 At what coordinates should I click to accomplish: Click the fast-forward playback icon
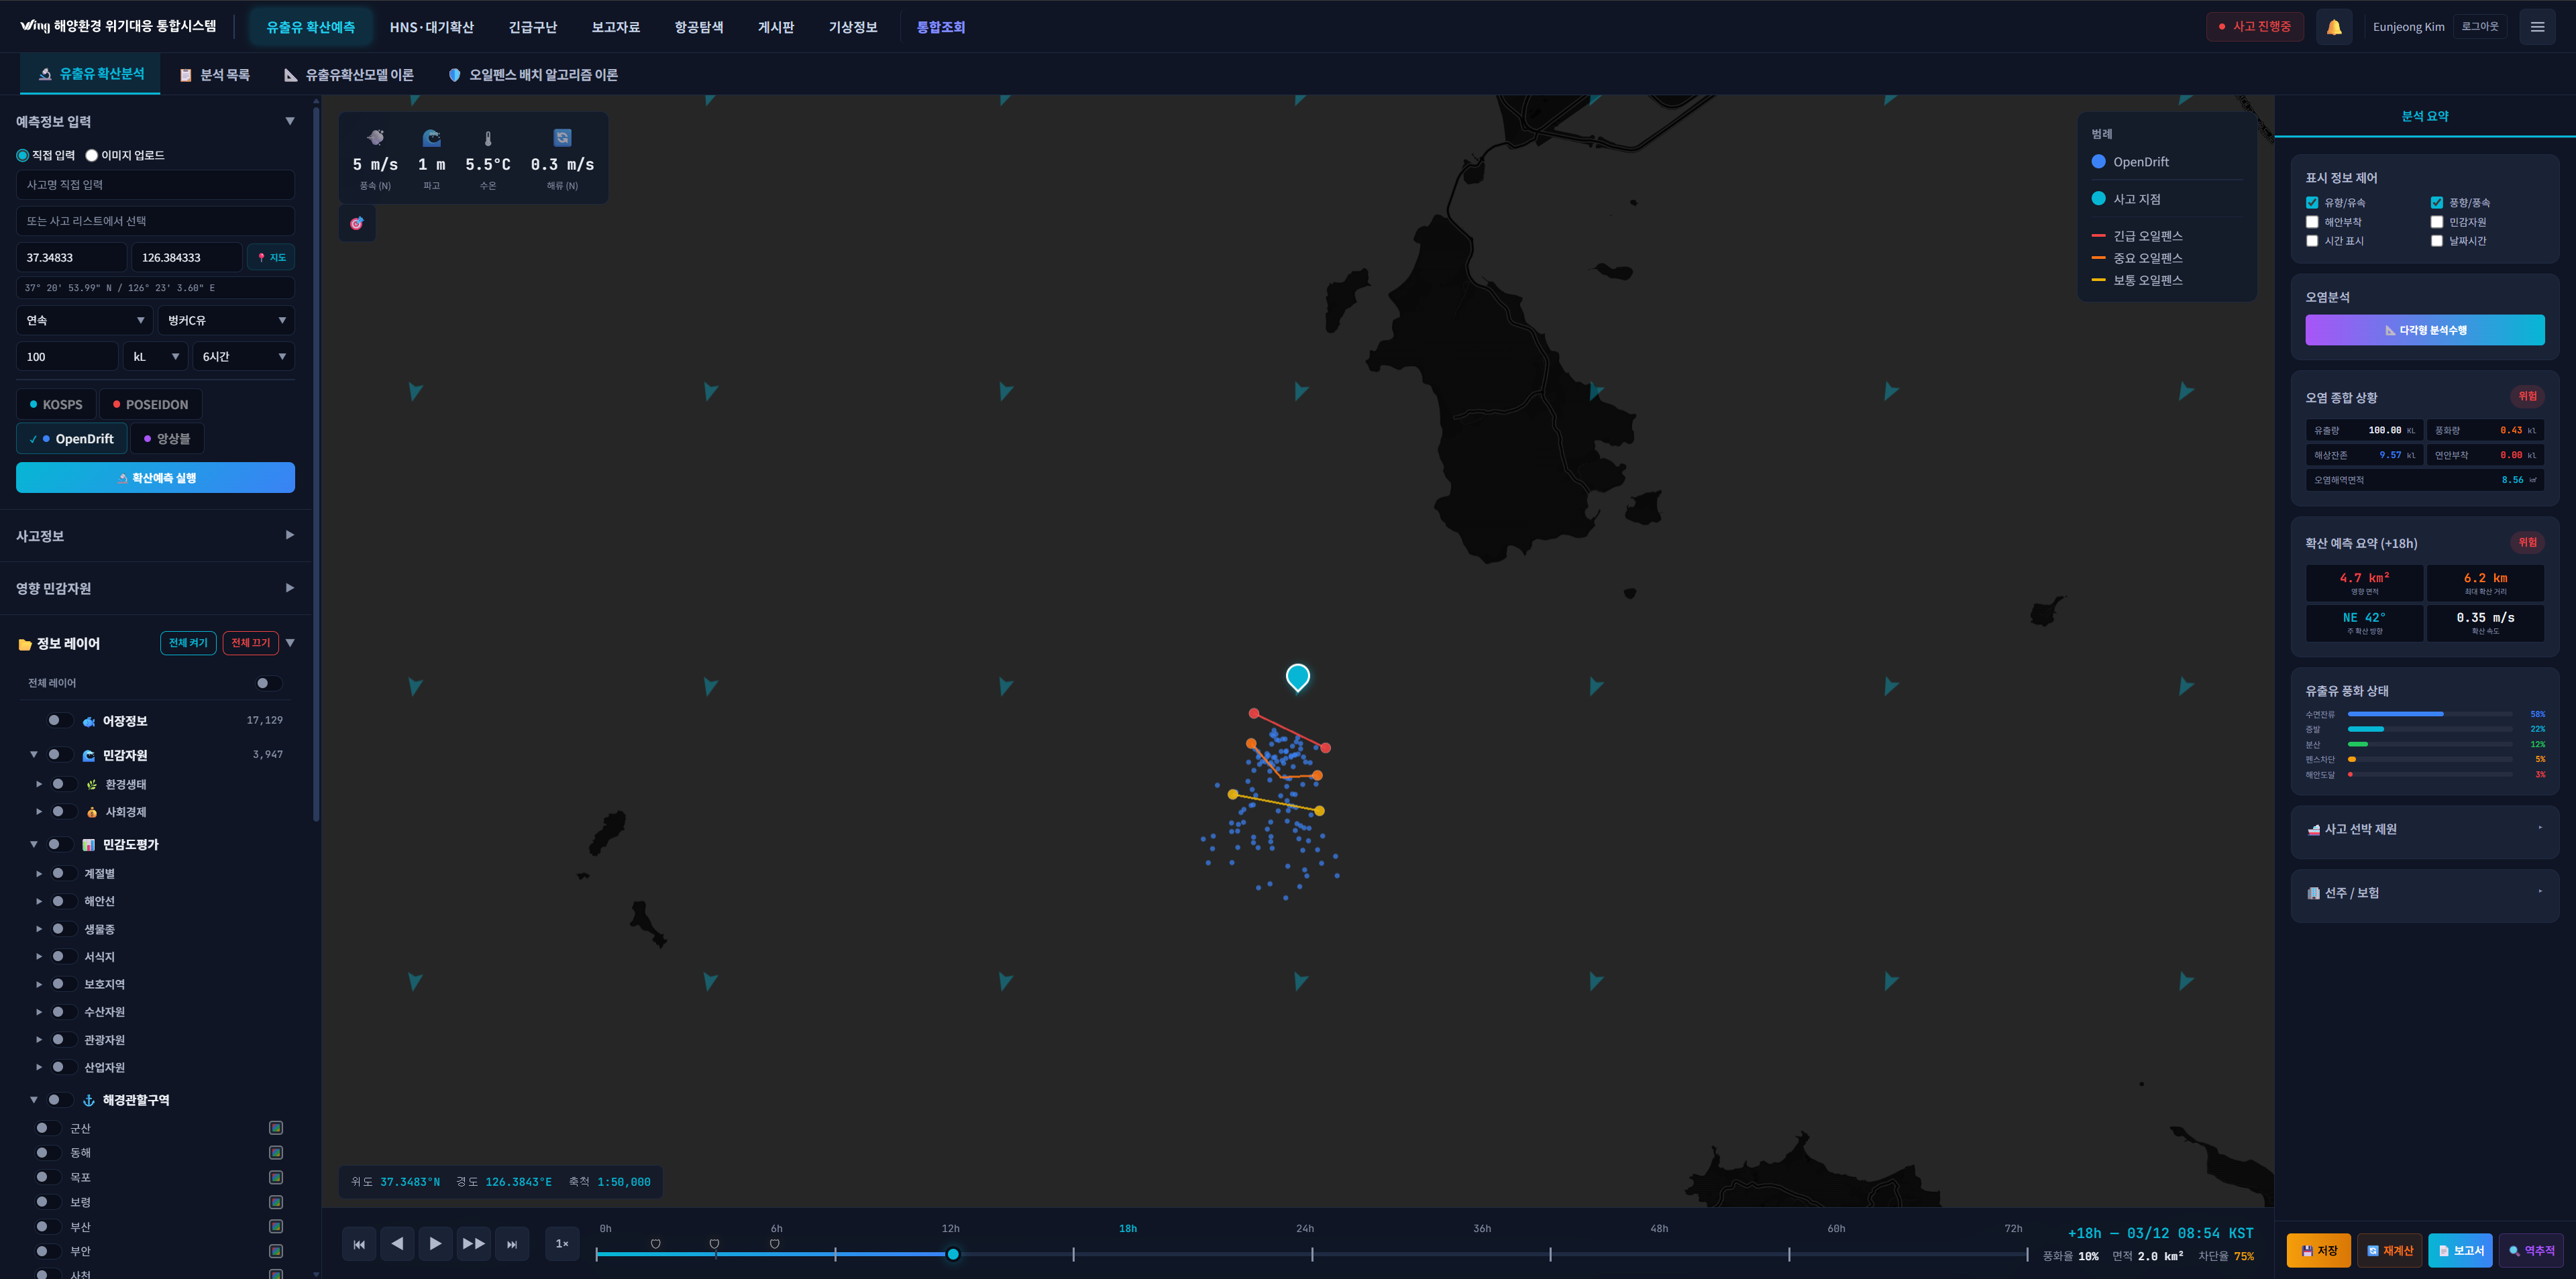tap(473, 1244)
